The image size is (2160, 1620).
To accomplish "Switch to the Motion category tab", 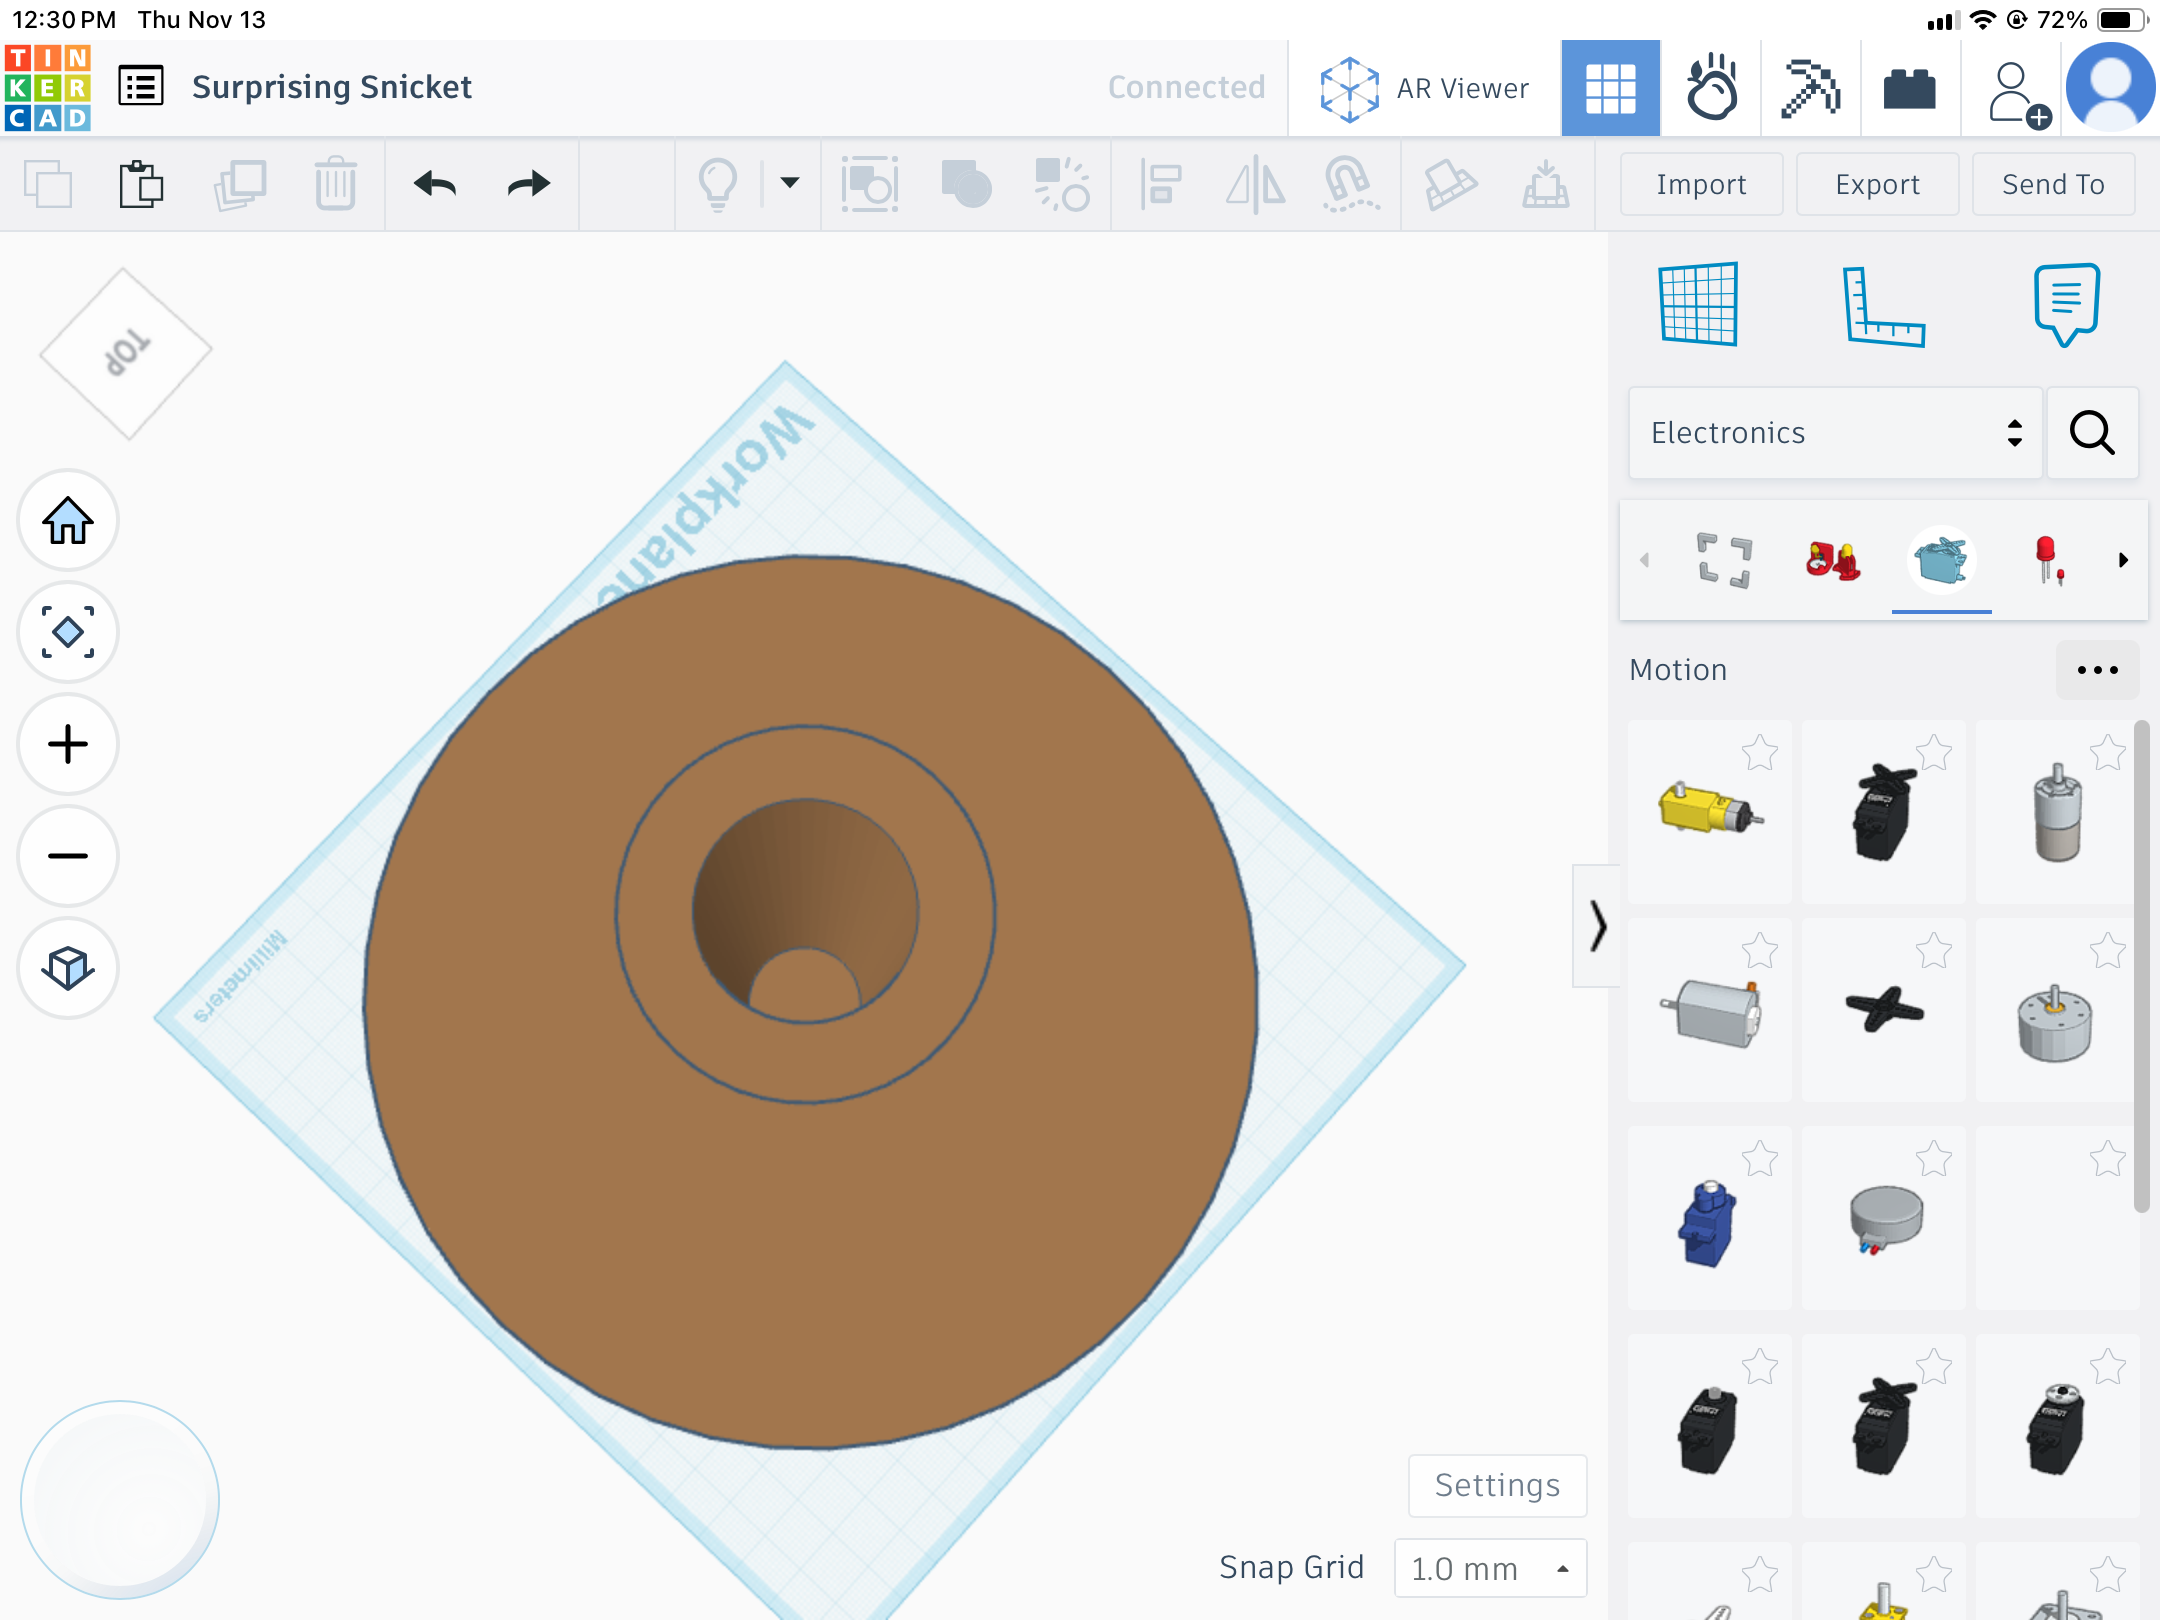I will tap(1941, 560).
